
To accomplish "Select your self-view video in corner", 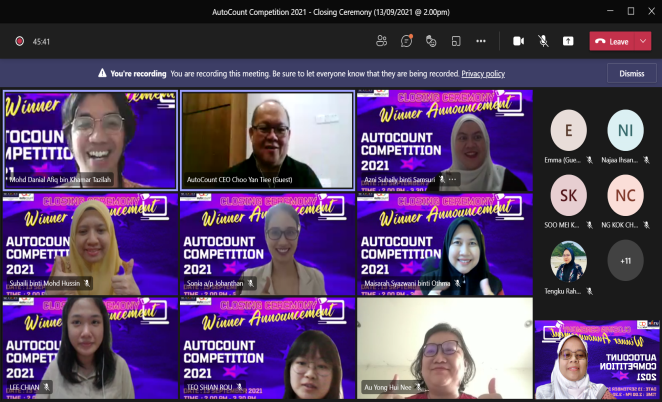I will pos(597,360).
